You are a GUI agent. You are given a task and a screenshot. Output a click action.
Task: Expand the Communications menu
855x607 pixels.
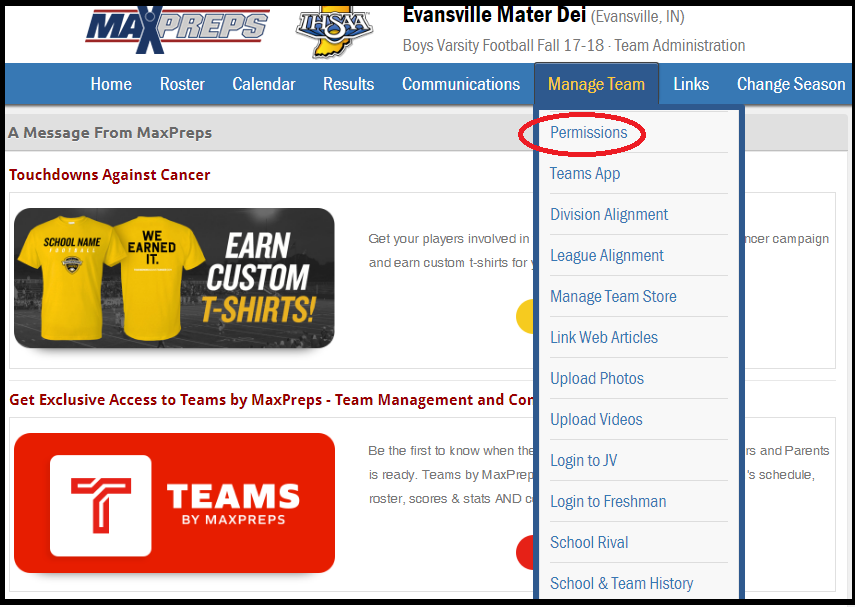pyautogui.click(x=461, y=84)
